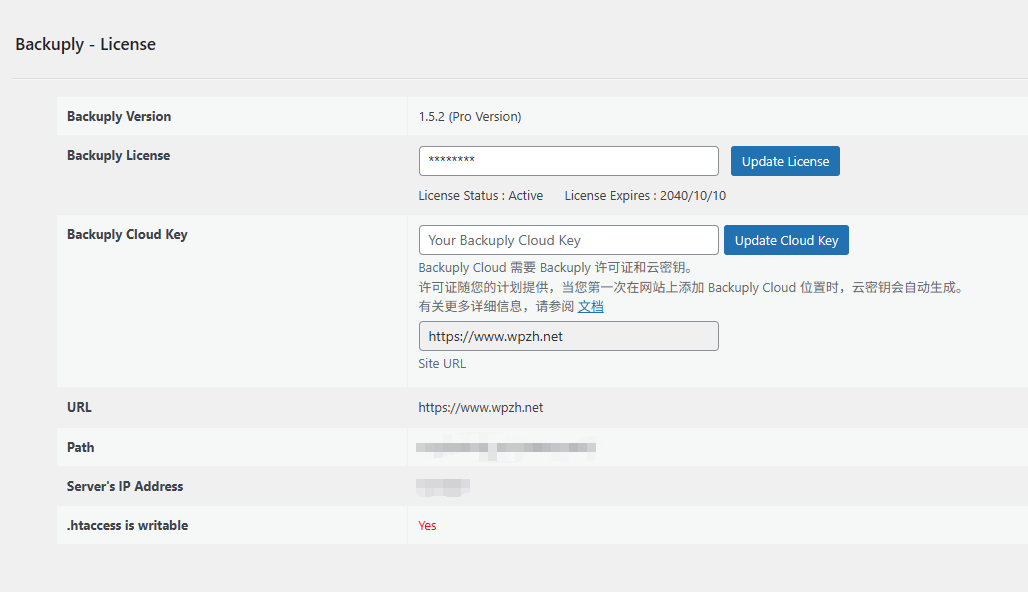Click the Backuply License row label
Viewport: 1028px width, 592px height.
click(117, 155)
